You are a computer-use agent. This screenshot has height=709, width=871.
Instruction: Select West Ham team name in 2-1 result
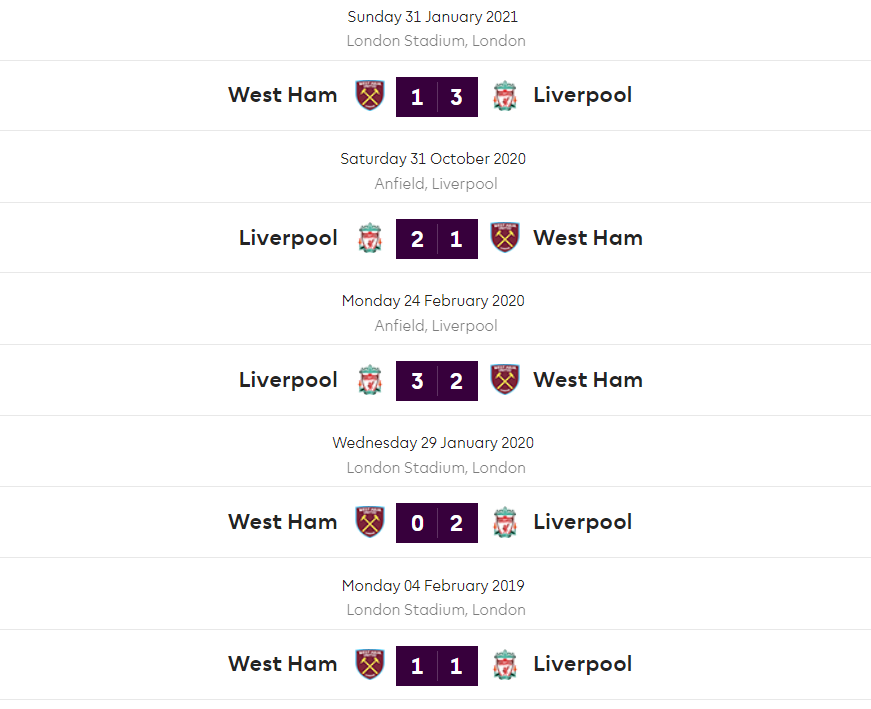pyautogui.click(x=588, y=238)
